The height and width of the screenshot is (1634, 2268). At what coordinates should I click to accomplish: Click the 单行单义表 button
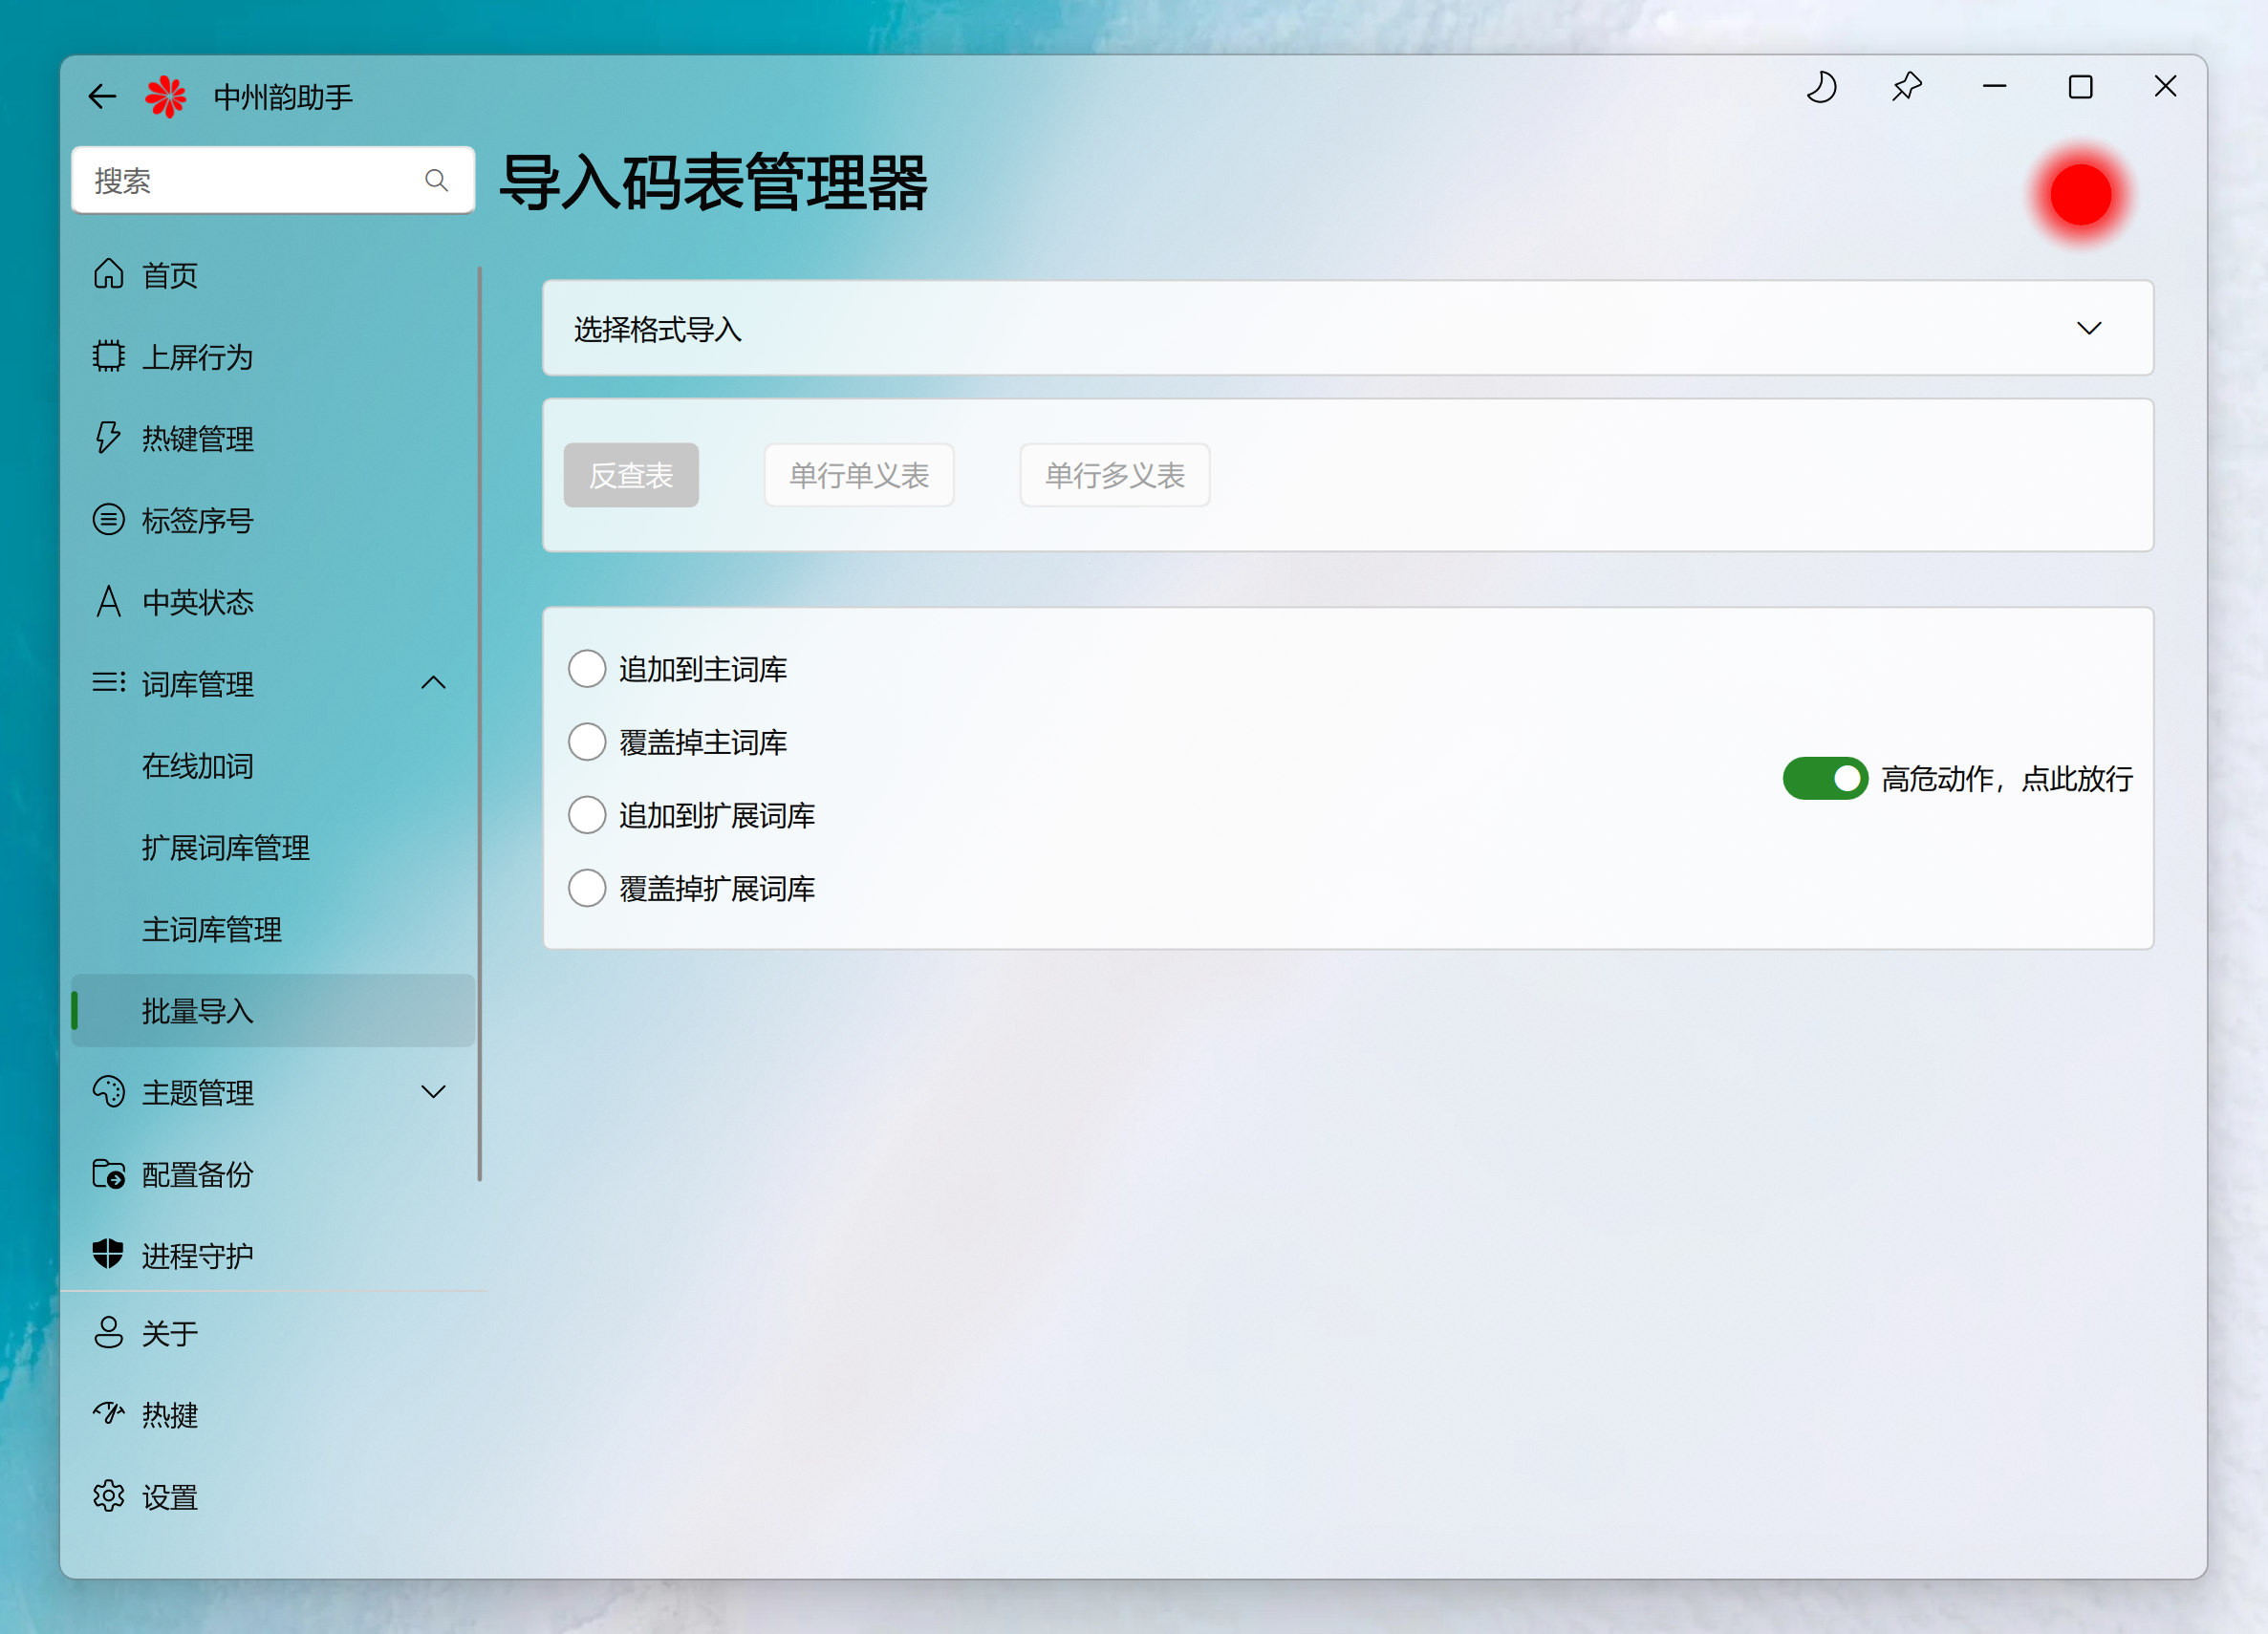[x=859, y=475]
